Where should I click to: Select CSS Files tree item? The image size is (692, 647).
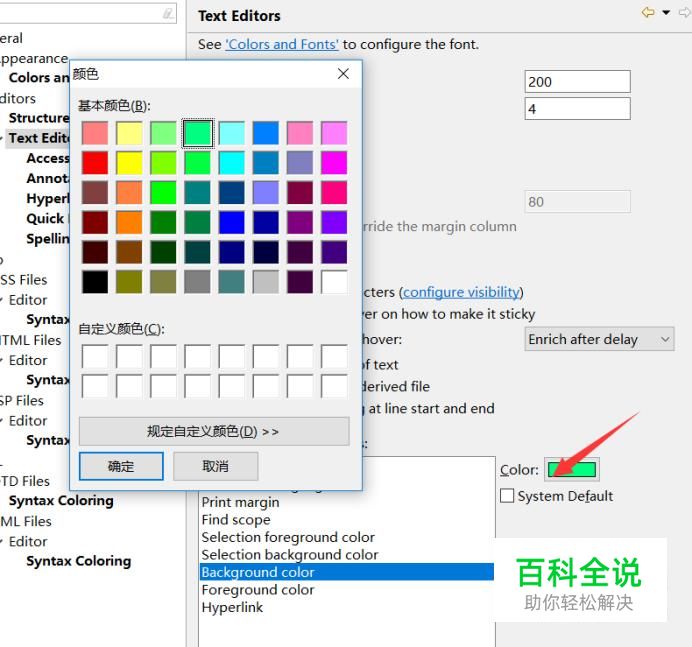coord(23,279)
